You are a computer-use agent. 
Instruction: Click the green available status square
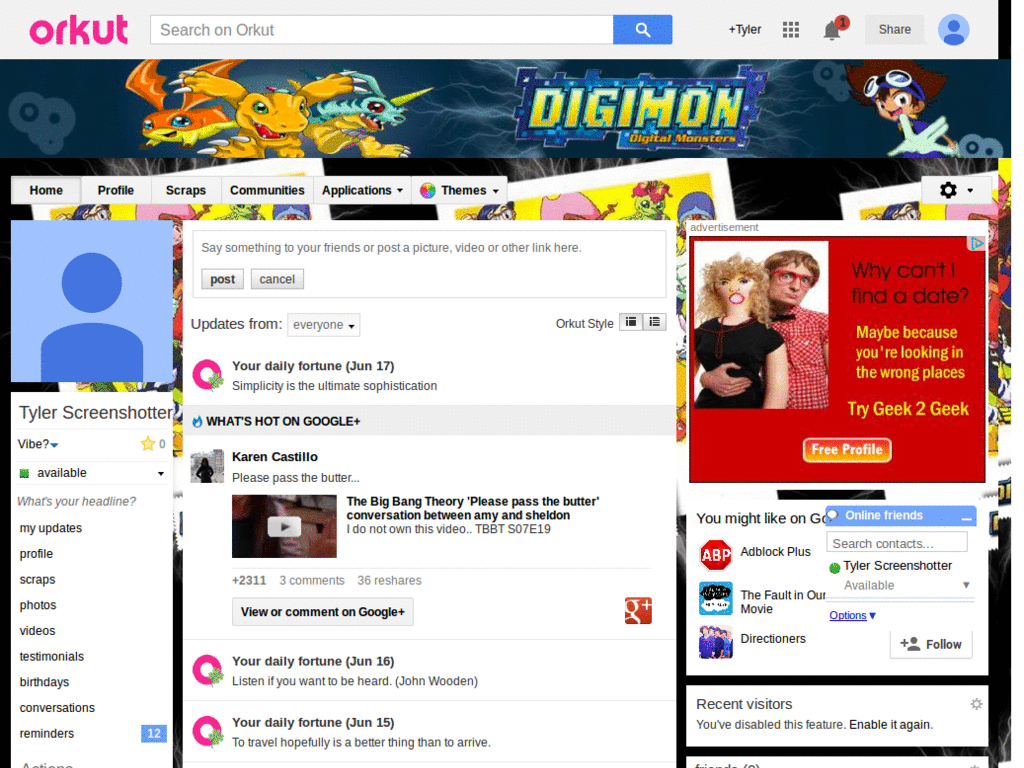25,473
